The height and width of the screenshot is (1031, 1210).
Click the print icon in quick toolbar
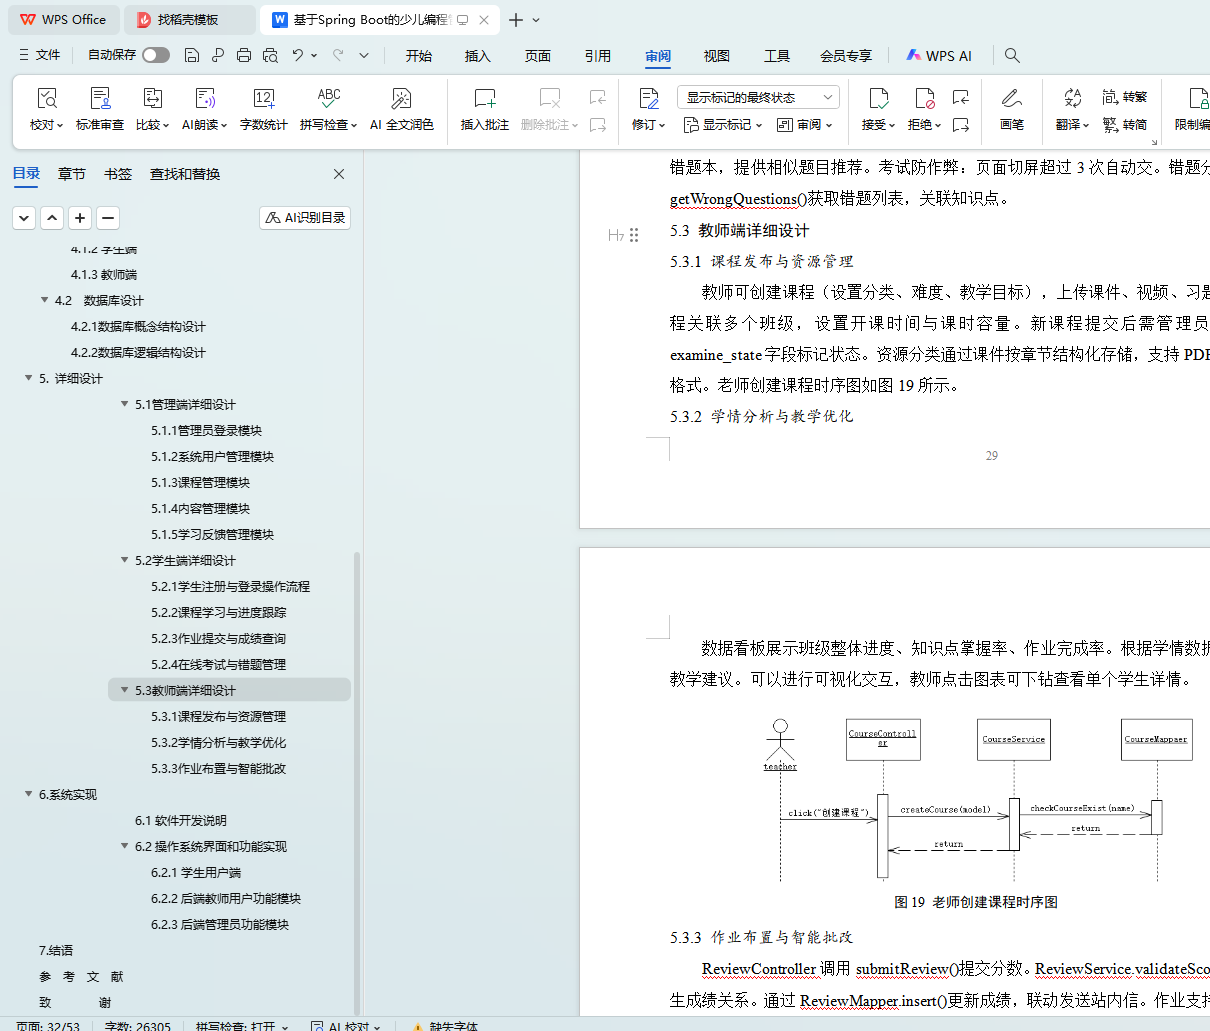[244, 56]
